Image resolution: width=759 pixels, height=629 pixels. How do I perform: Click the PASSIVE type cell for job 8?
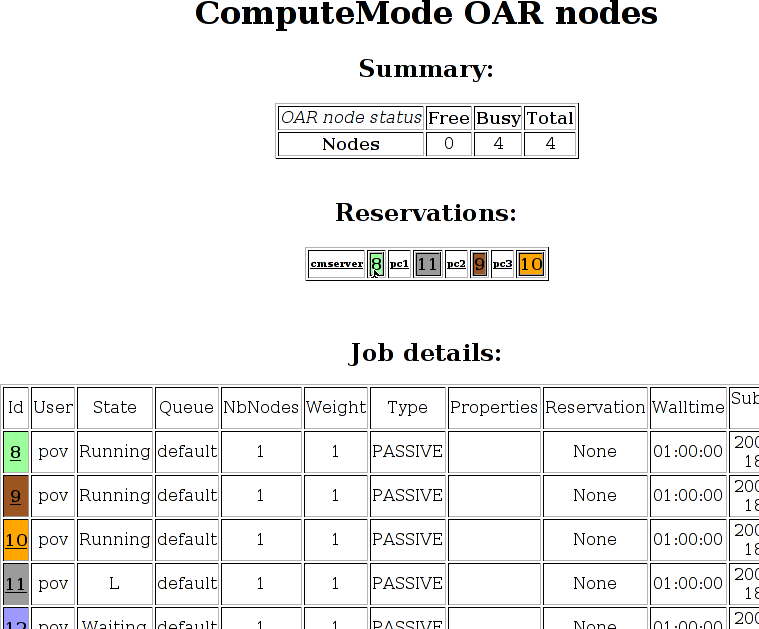click(408, 451)
